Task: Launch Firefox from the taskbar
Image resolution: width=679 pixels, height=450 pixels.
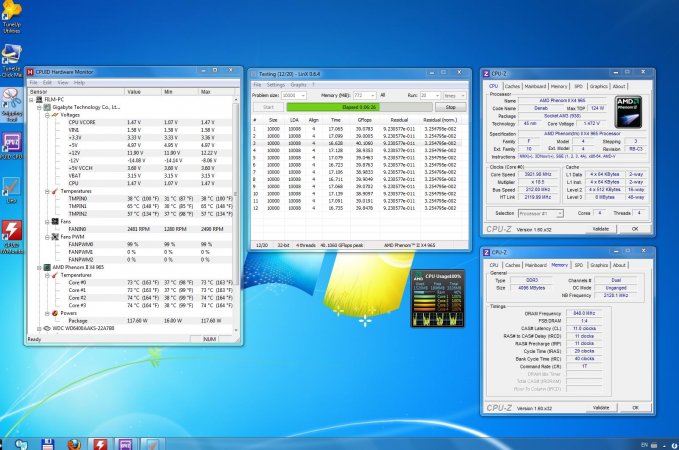Action: pyautogui.click(x=74, y=444)
